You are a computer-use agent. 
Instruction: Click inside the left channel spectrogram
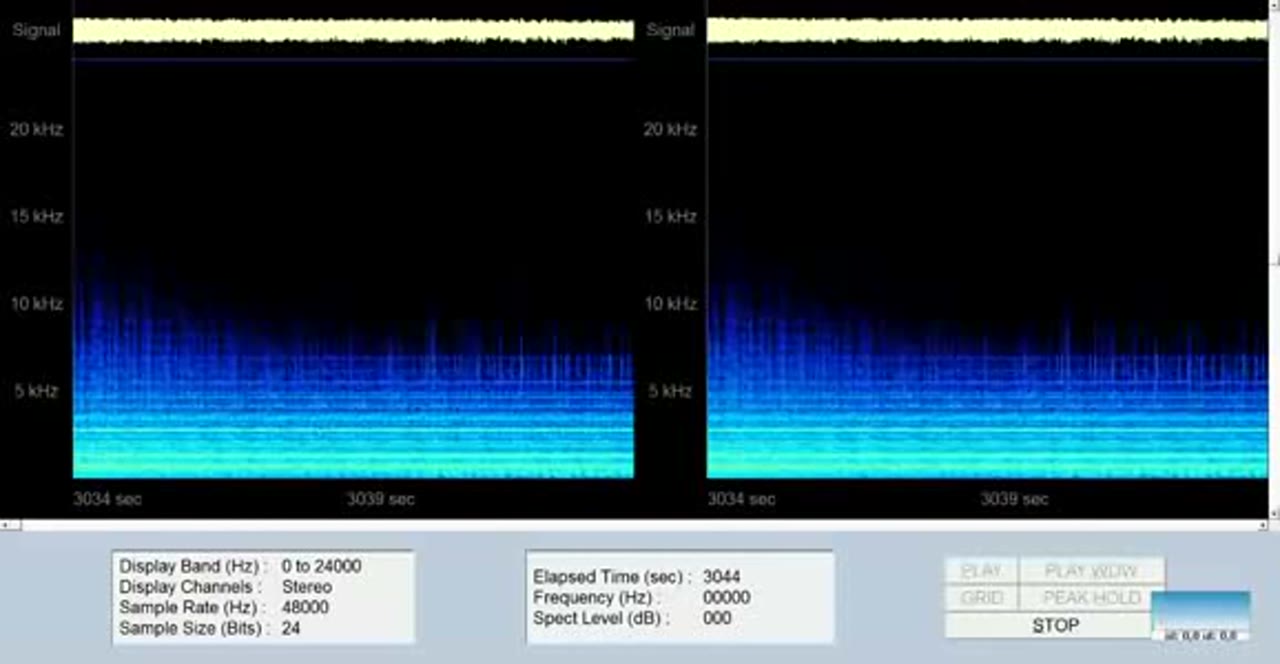pos(353,270)
